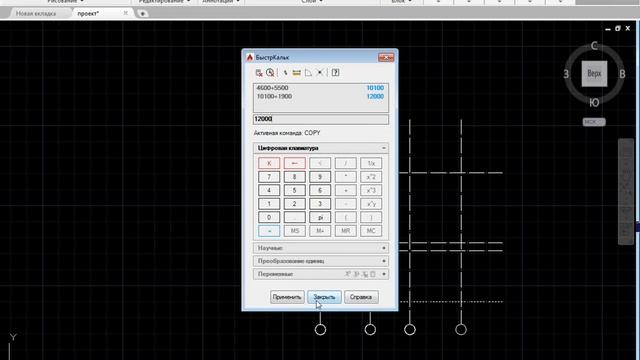Click the MS memory store key
The width and height of the screenshot is (640, 360).
pos(294,231)
